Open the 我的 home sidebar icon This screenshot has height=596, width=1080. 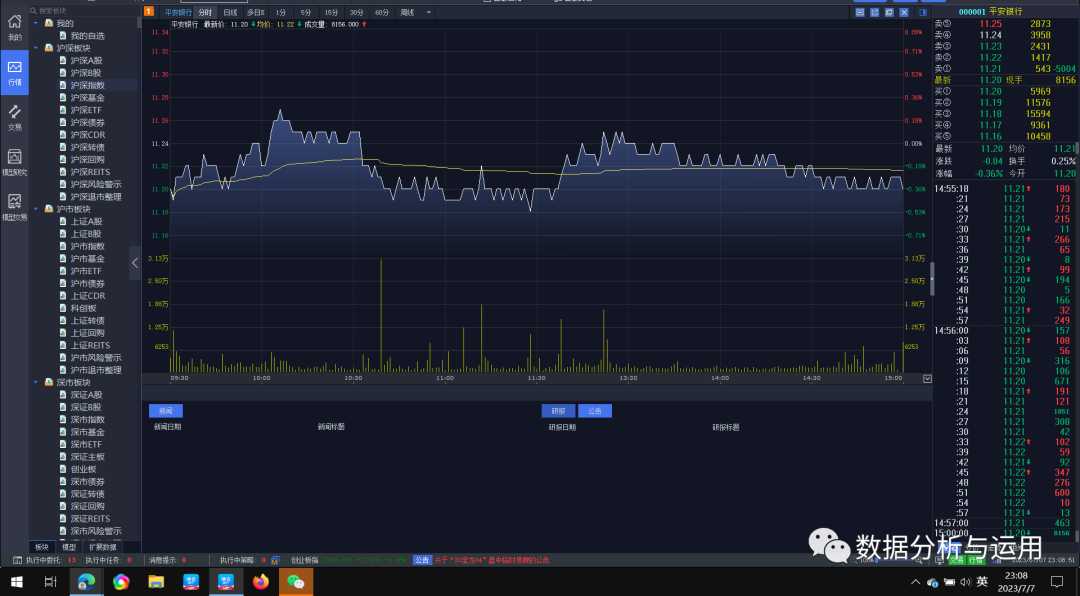tap(14, 27)
